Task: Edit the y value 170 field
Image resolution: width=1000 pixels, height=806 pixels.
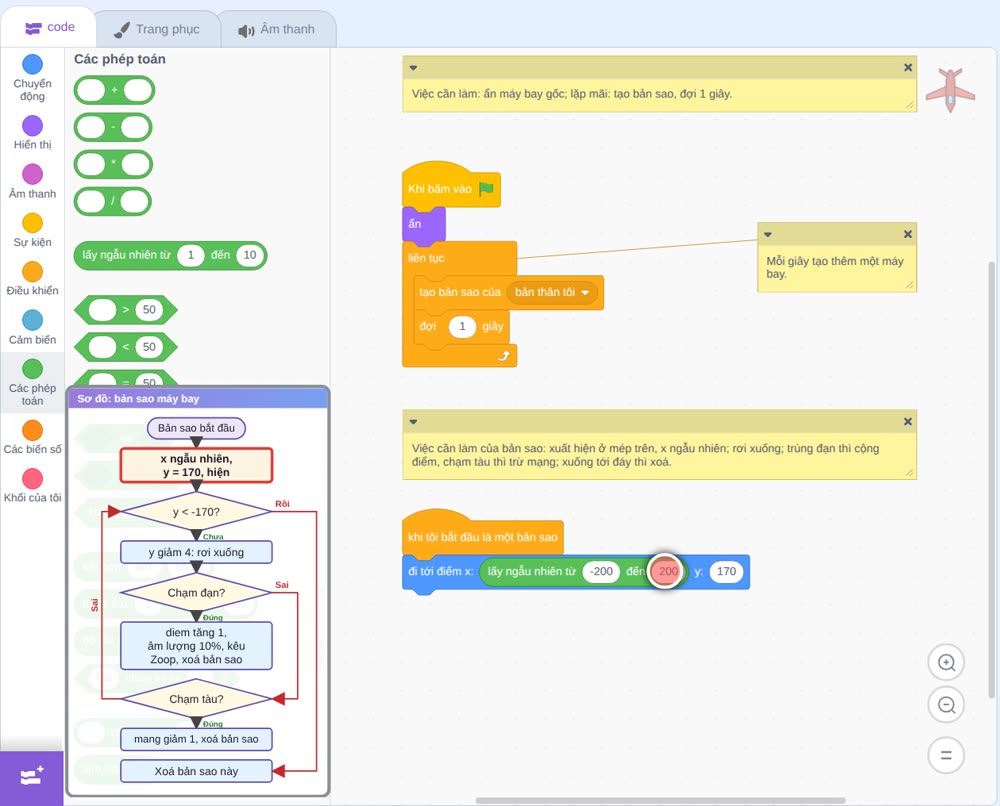Action: 726,571
